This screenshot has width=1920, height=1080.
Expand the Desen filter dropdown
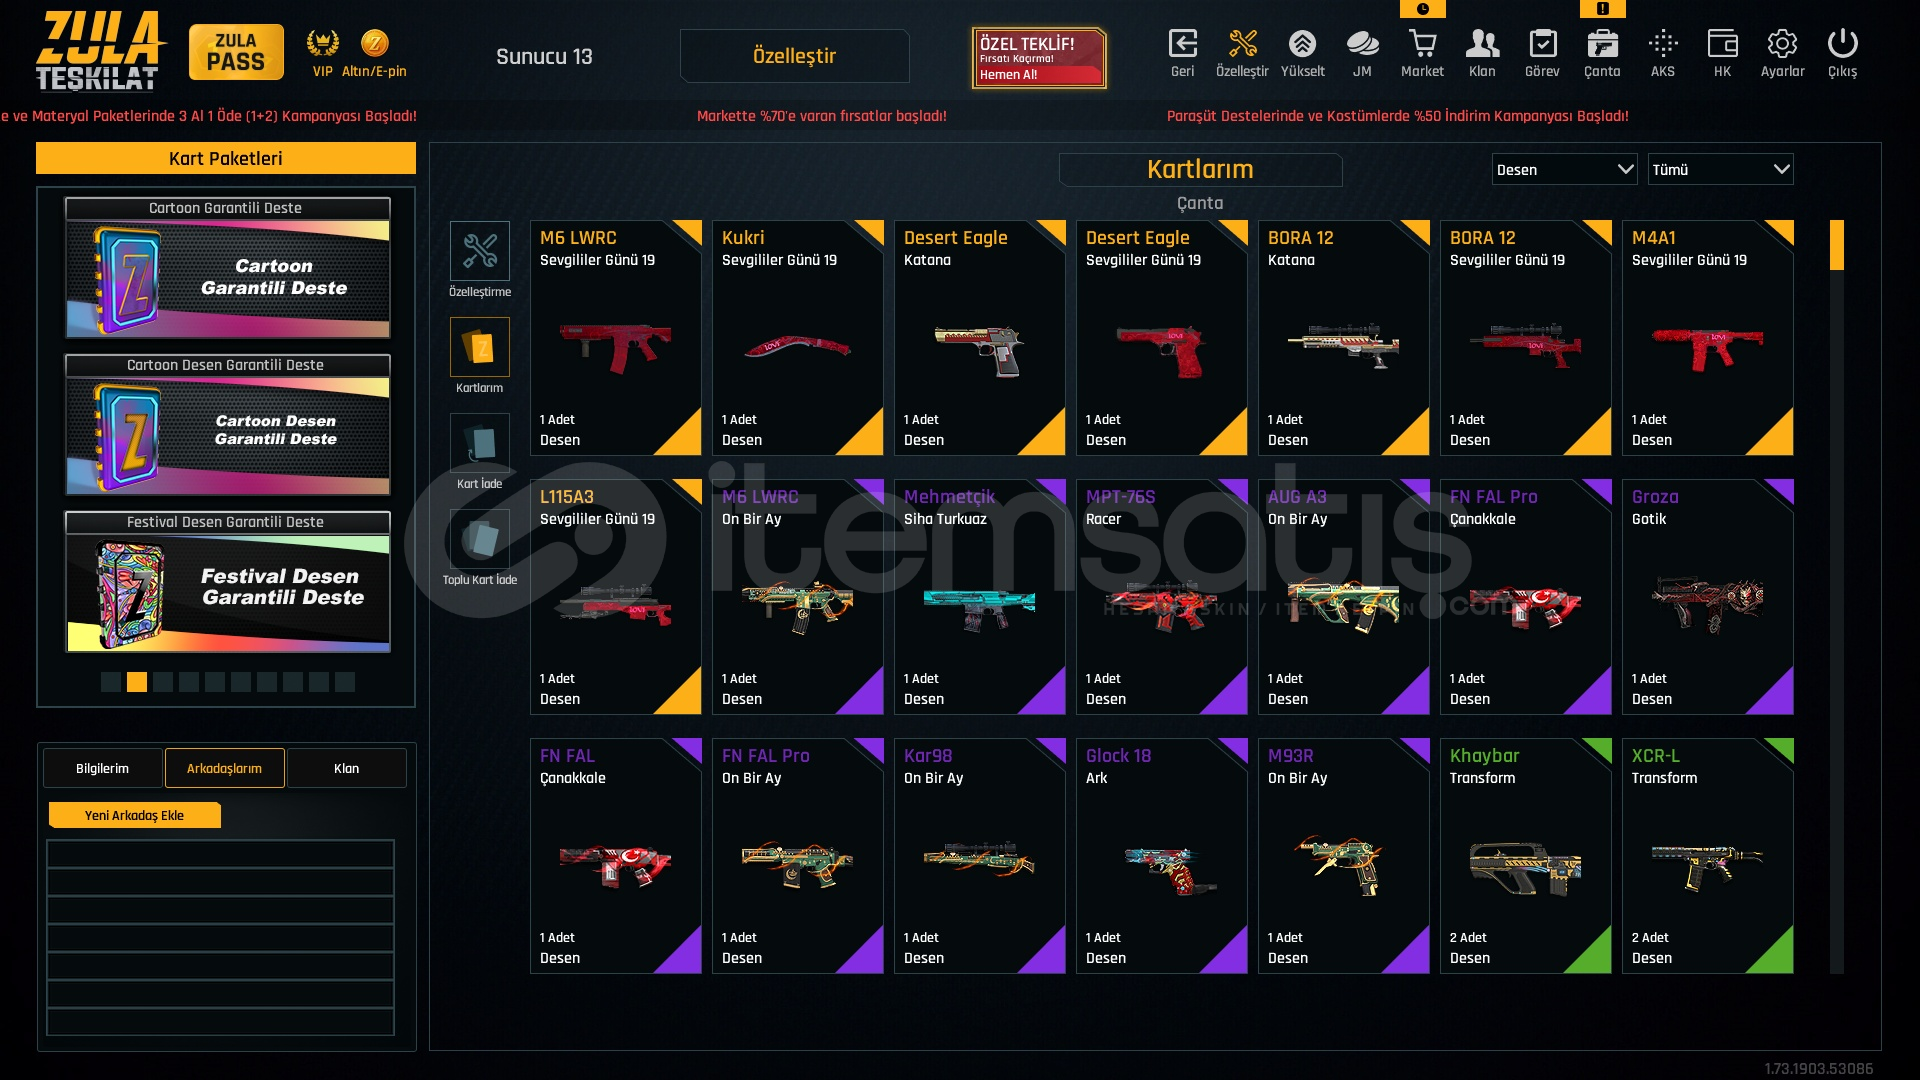pyautogui.click(x=1564, y=169)
